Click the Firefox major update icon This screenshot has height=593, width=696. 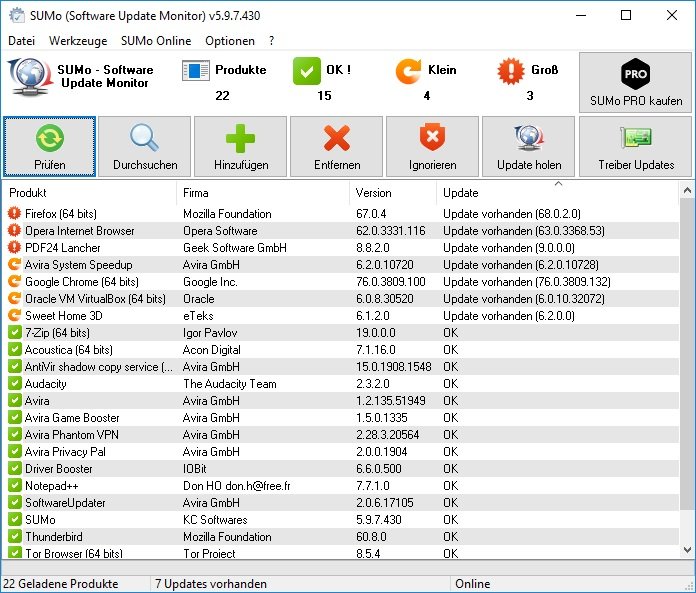14,213
